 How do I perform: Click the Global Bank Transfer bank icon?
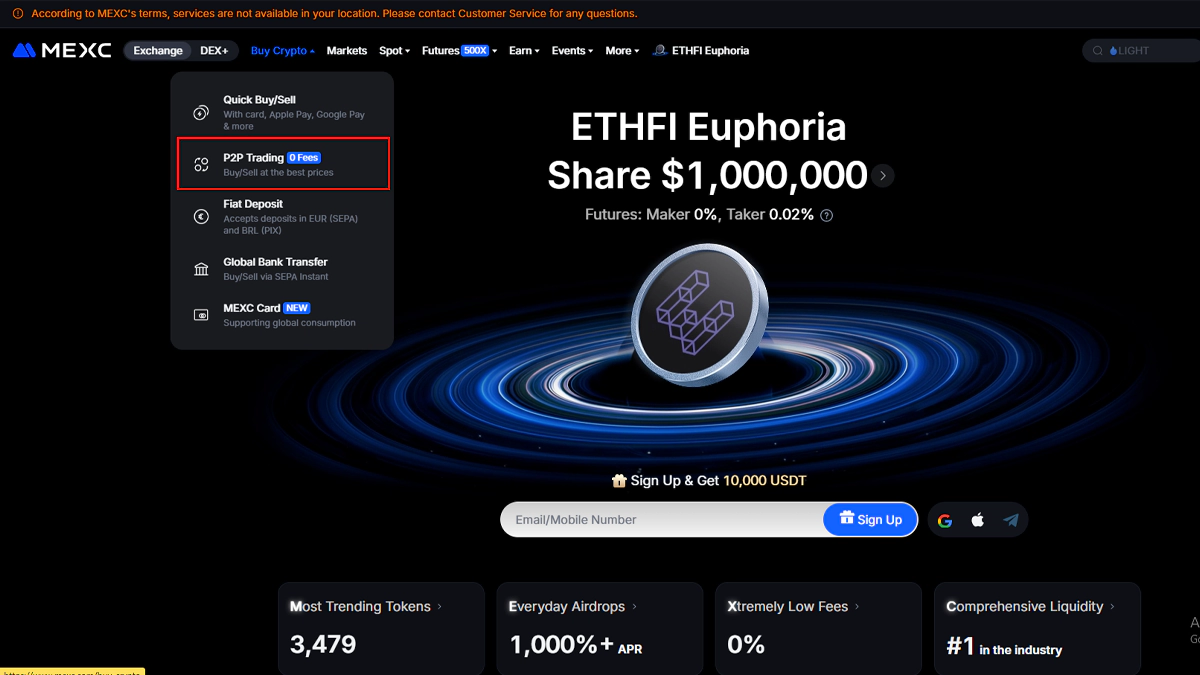pyautogui.click(x=201, y=268)
